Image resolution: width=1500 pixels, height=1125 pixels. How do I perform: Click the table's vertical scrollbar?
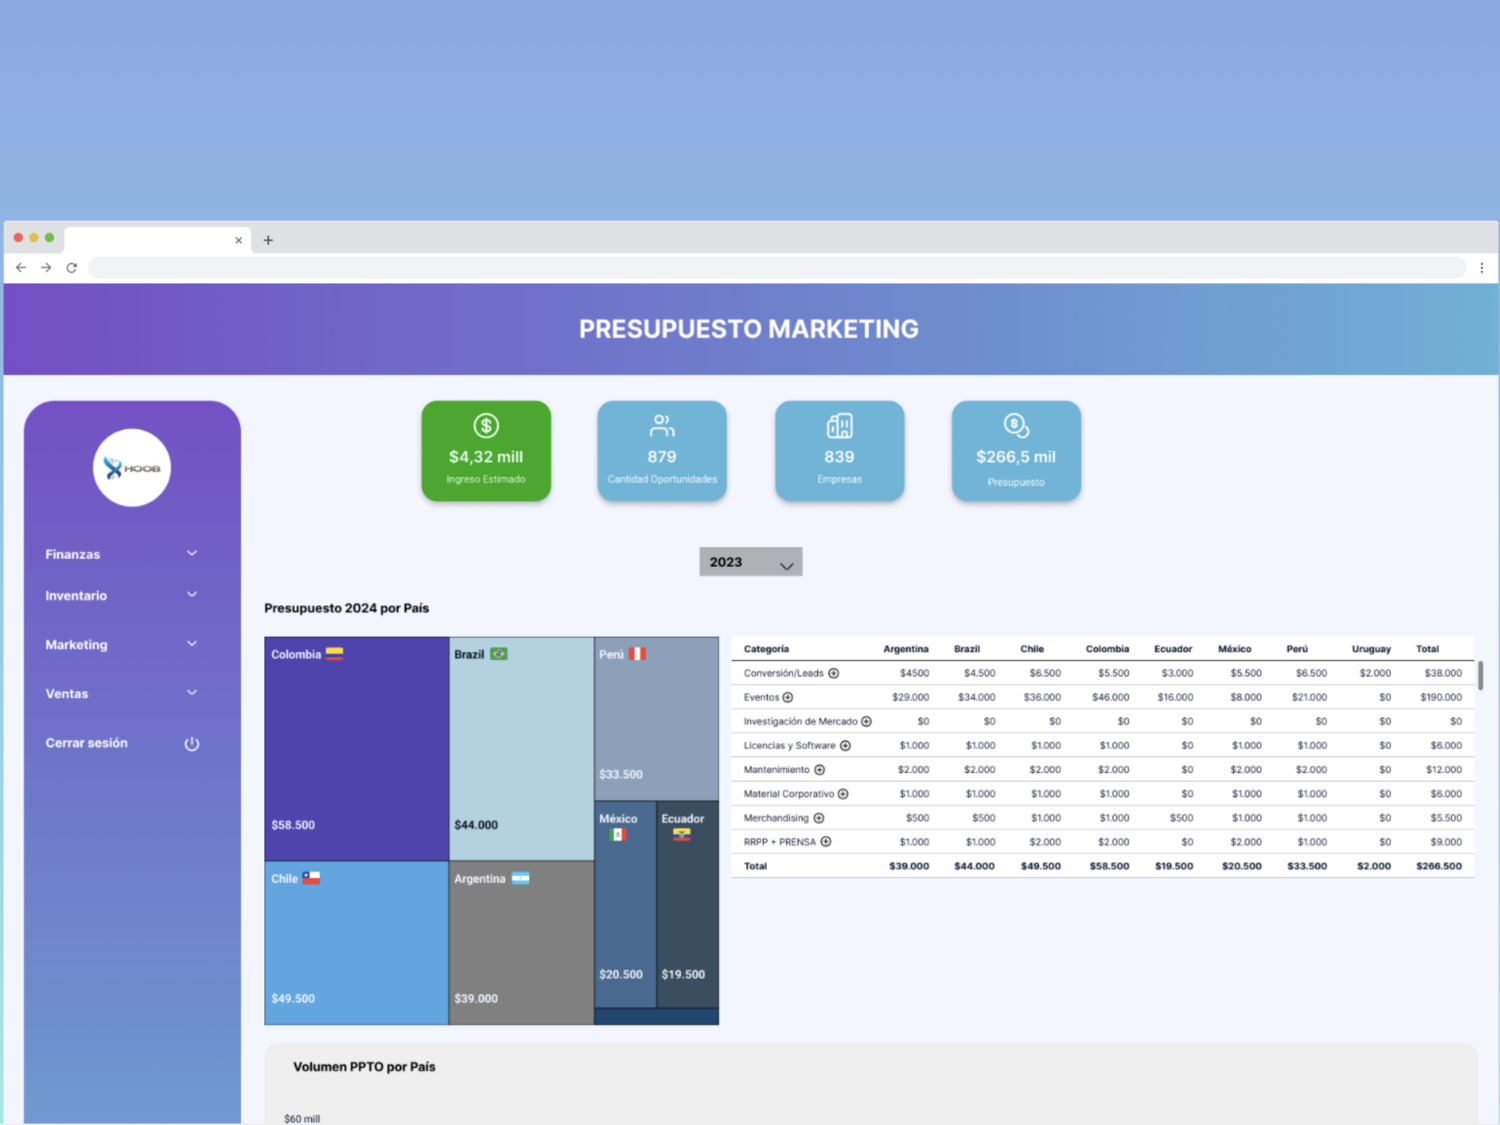pyautogui.click(x=1480, y=675)
